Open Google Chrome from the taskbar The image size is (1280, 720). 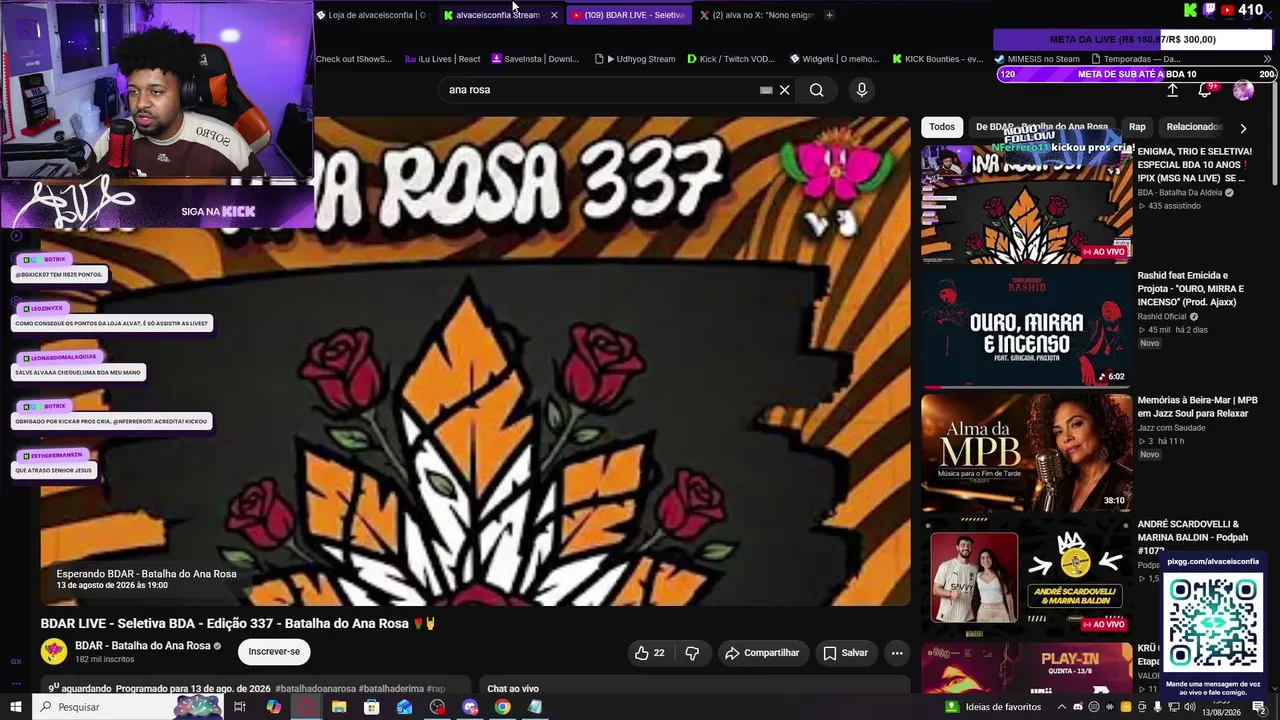(503, 707)
